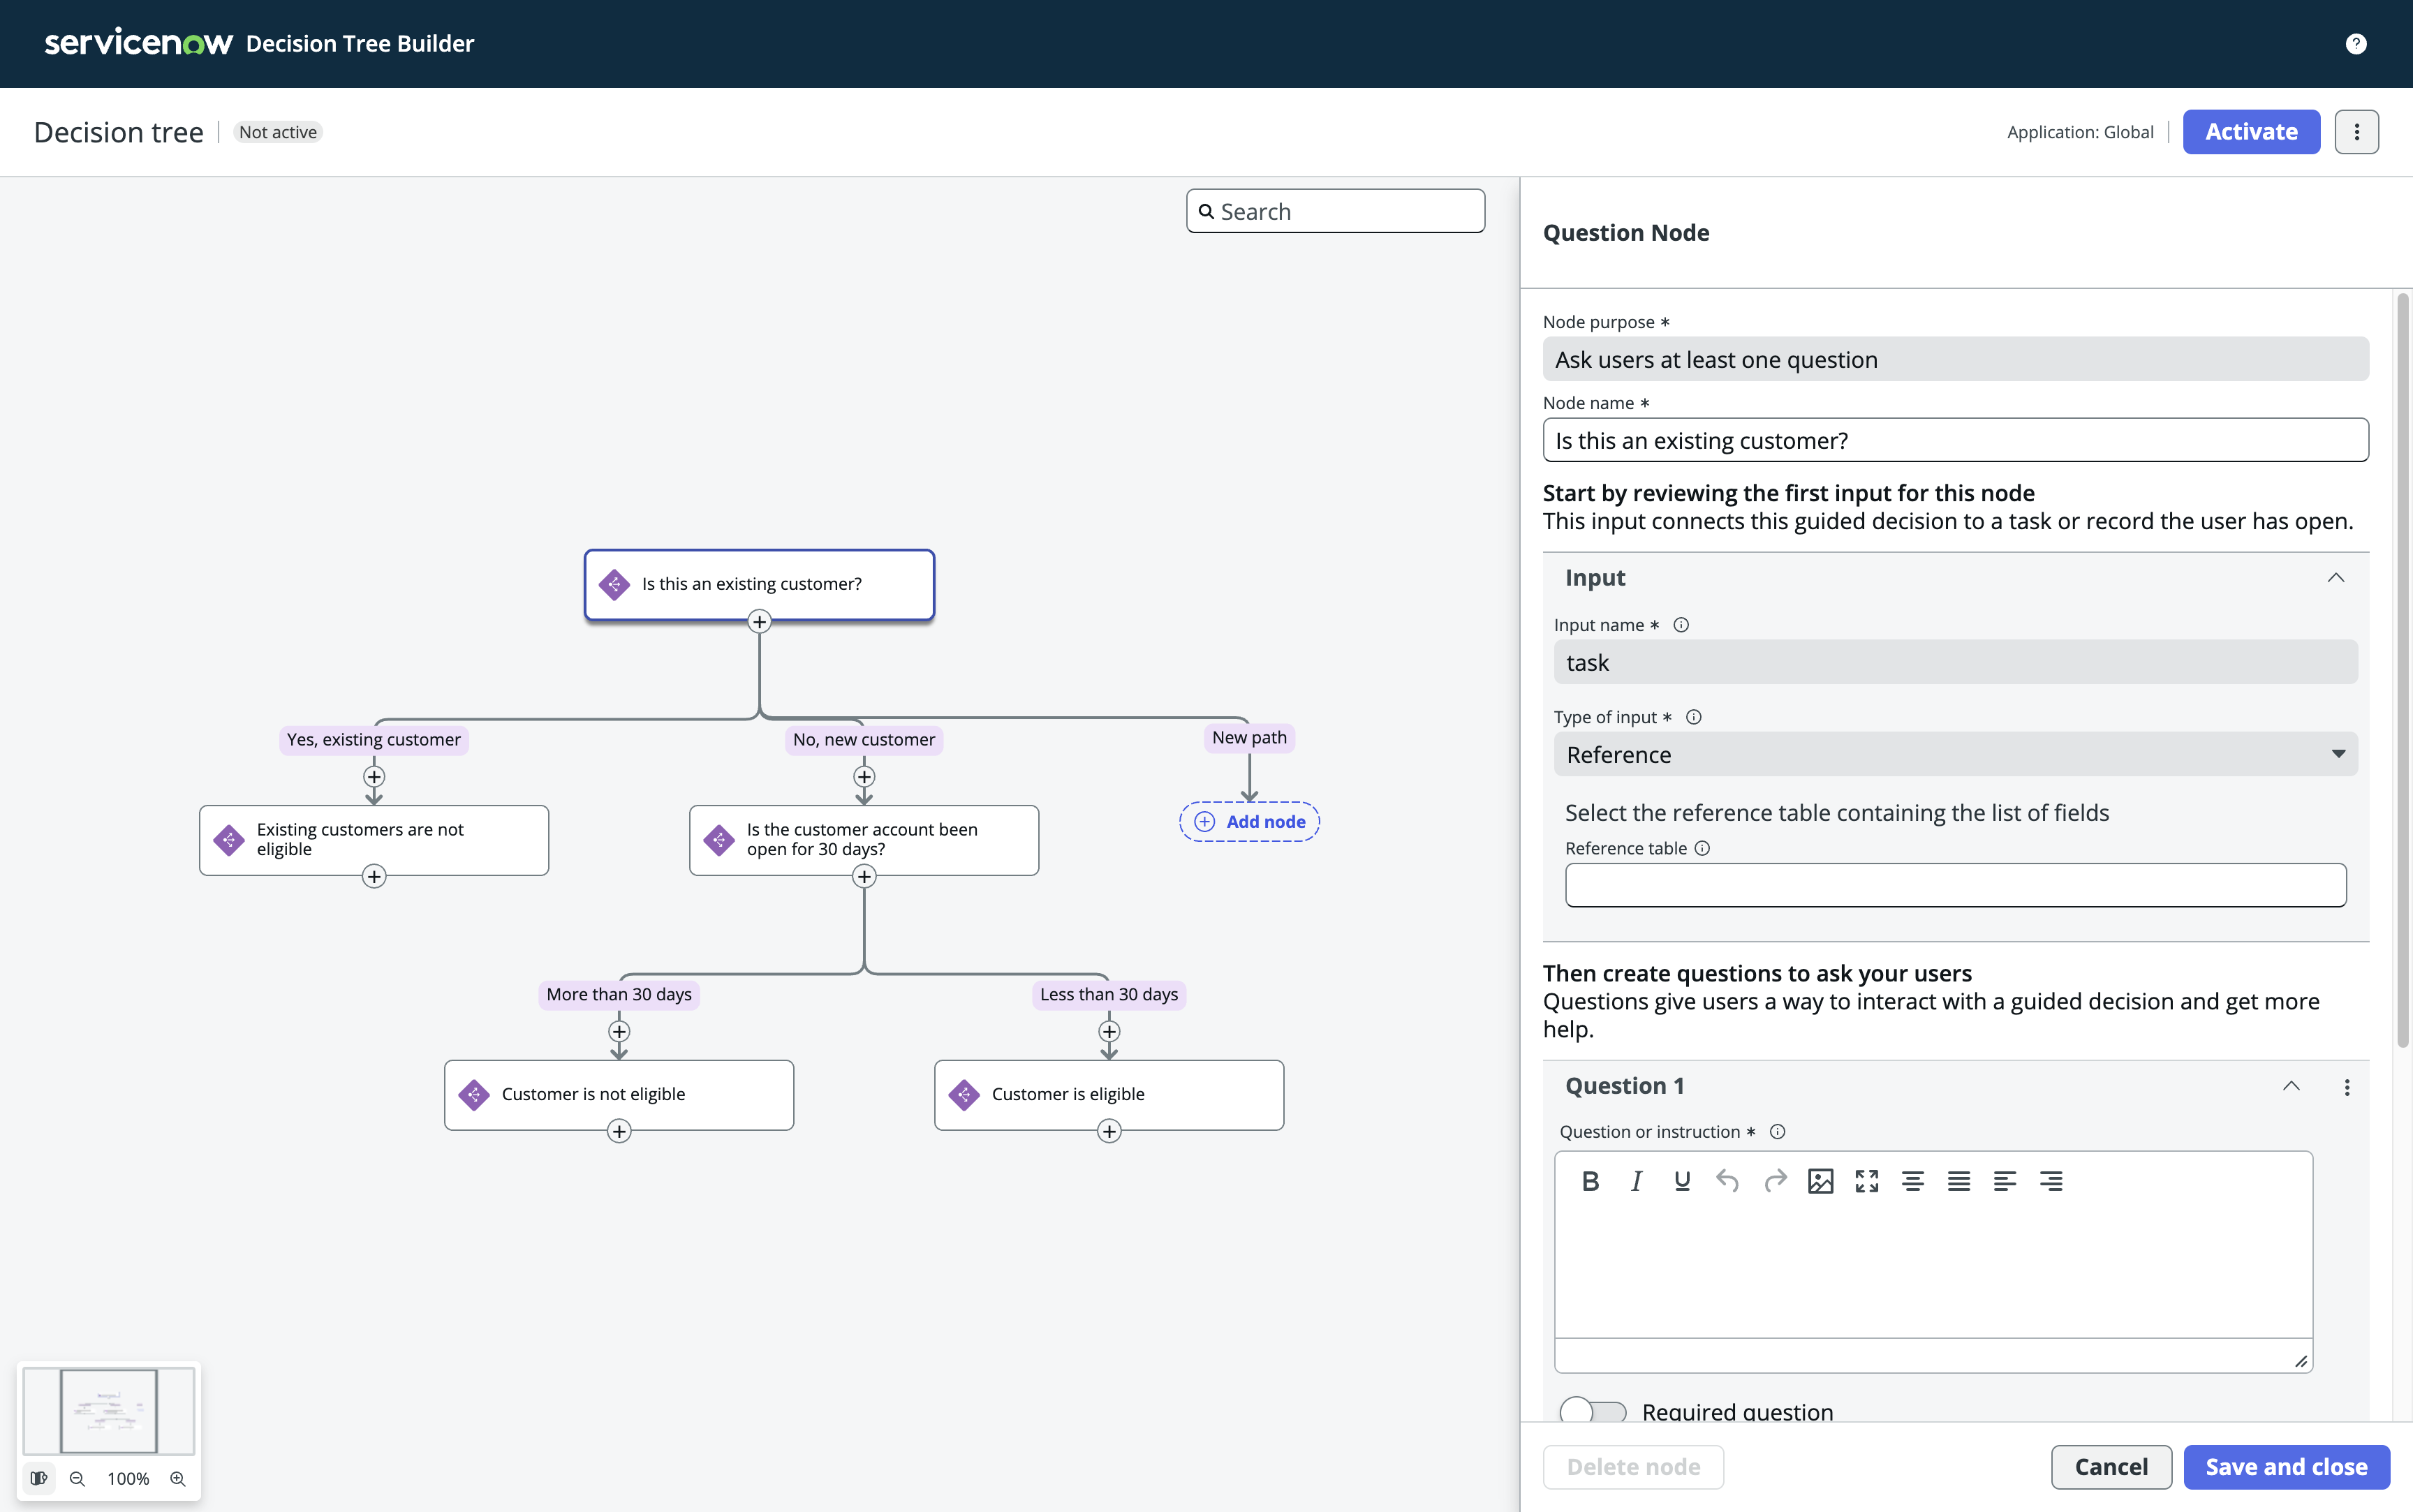The width and height of the screenshot is (2413, 1512).
Task: Click plus connector below 'Yes, existing customer'
Action: click(373, 777)
